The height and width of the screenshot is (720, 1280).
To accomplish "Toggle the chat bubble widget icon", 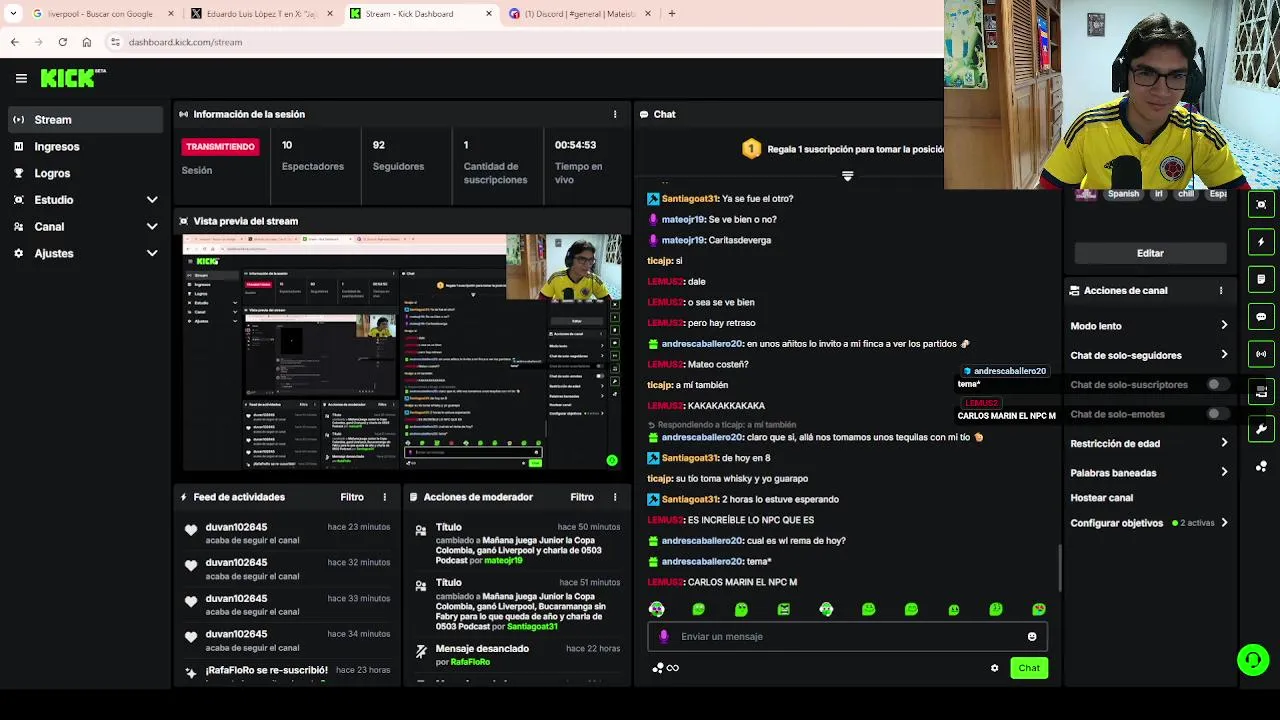I will click(1261, 317).
